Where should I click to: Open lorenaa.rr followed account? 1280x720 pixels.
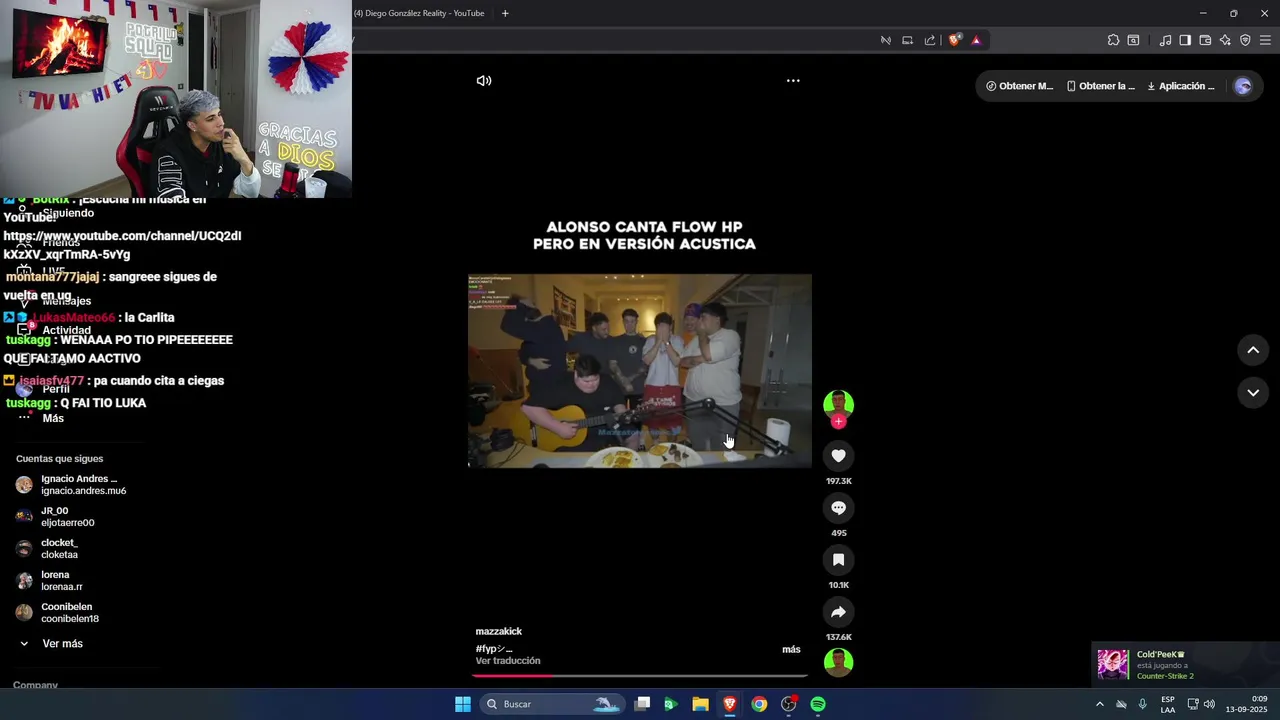[50, 581]
